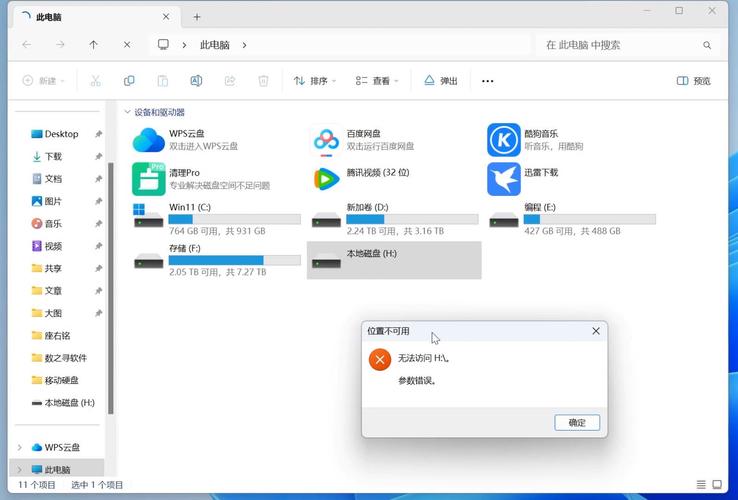Click the Delete trash icon
The width and height of the screenshot is (738, 500).
click(264, 81)
